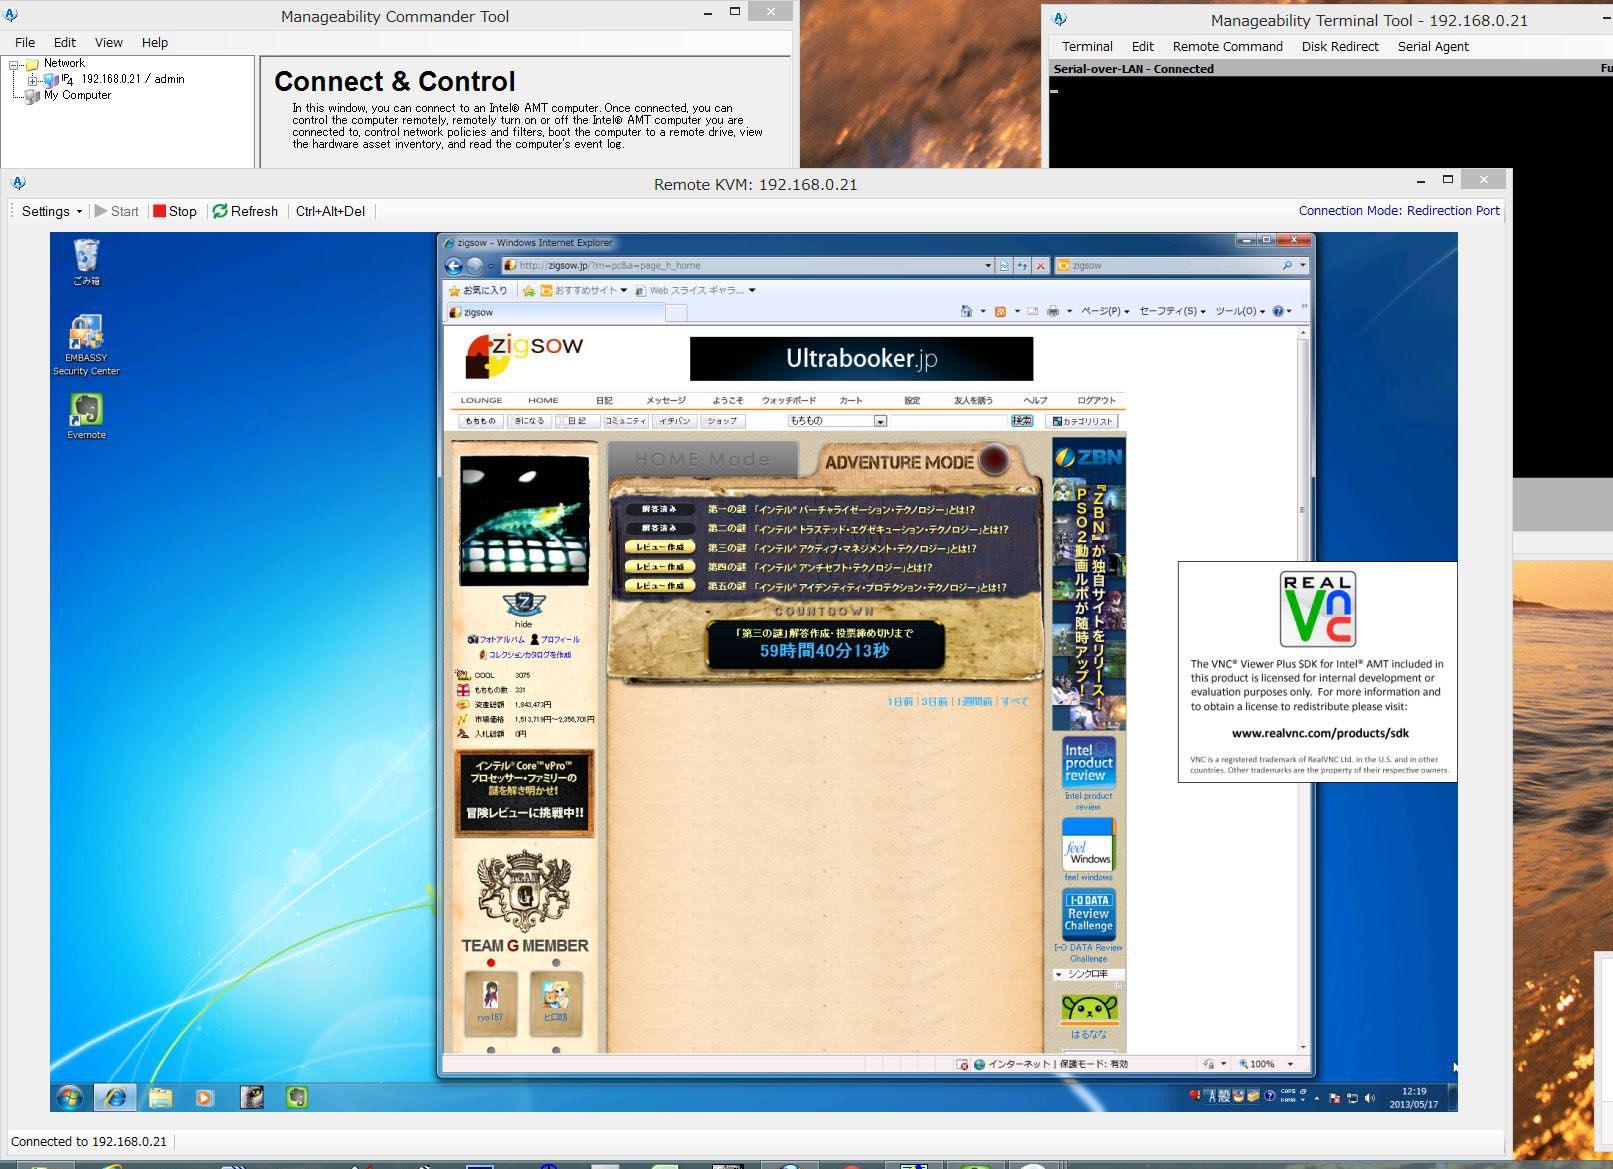
Task: Open the ページ(P) dropdown menu
Action: point(1105,311)
